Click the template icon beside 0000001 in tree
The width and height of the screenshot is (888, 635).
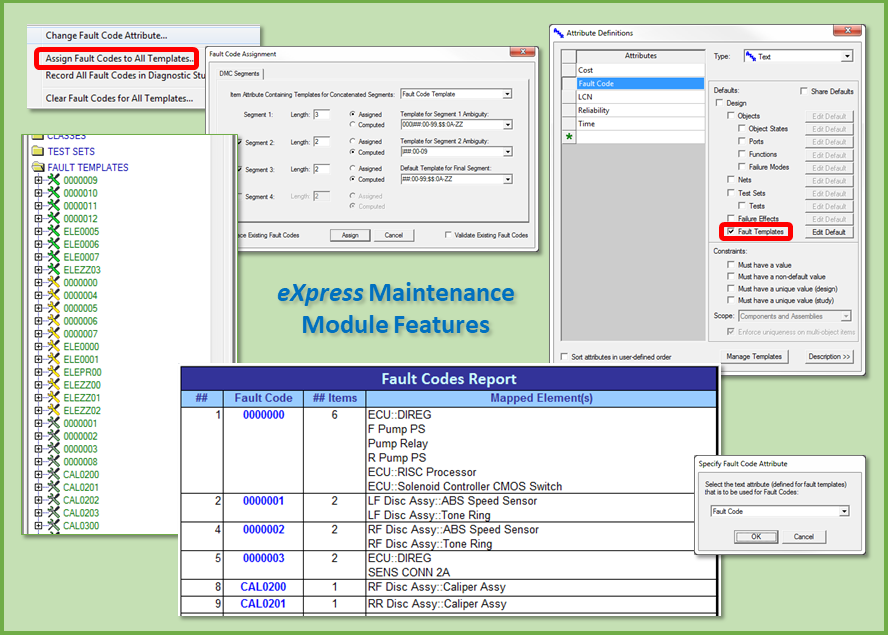(x=54, y=423)
